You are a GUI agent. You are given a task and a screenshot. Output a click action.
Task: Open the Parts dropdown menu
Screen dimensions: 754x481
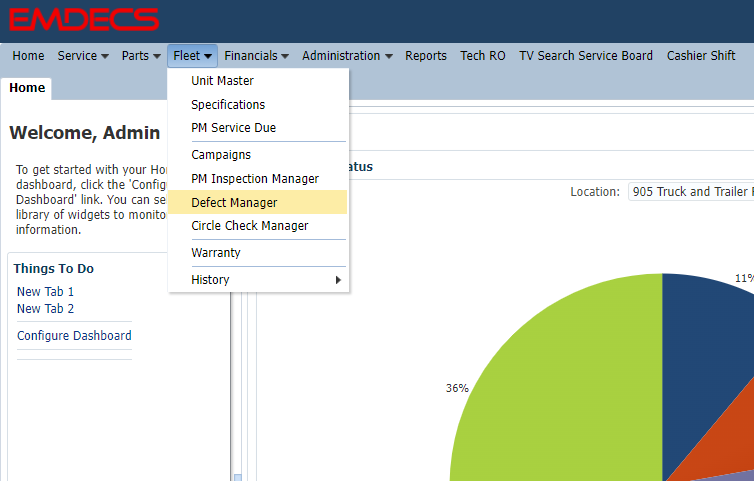coord(141,56)
